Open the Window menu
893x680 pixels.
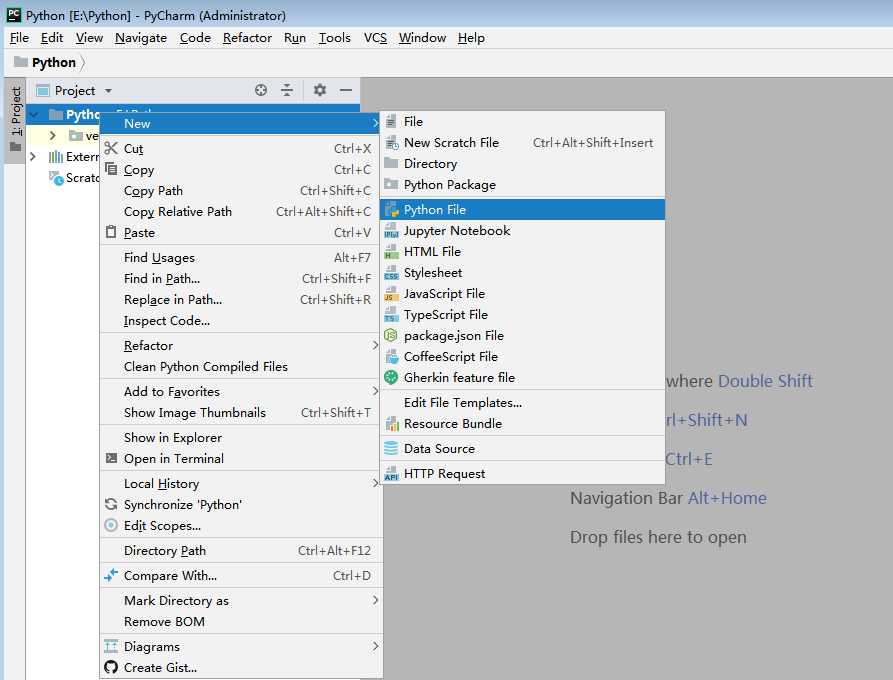[422, 38]
